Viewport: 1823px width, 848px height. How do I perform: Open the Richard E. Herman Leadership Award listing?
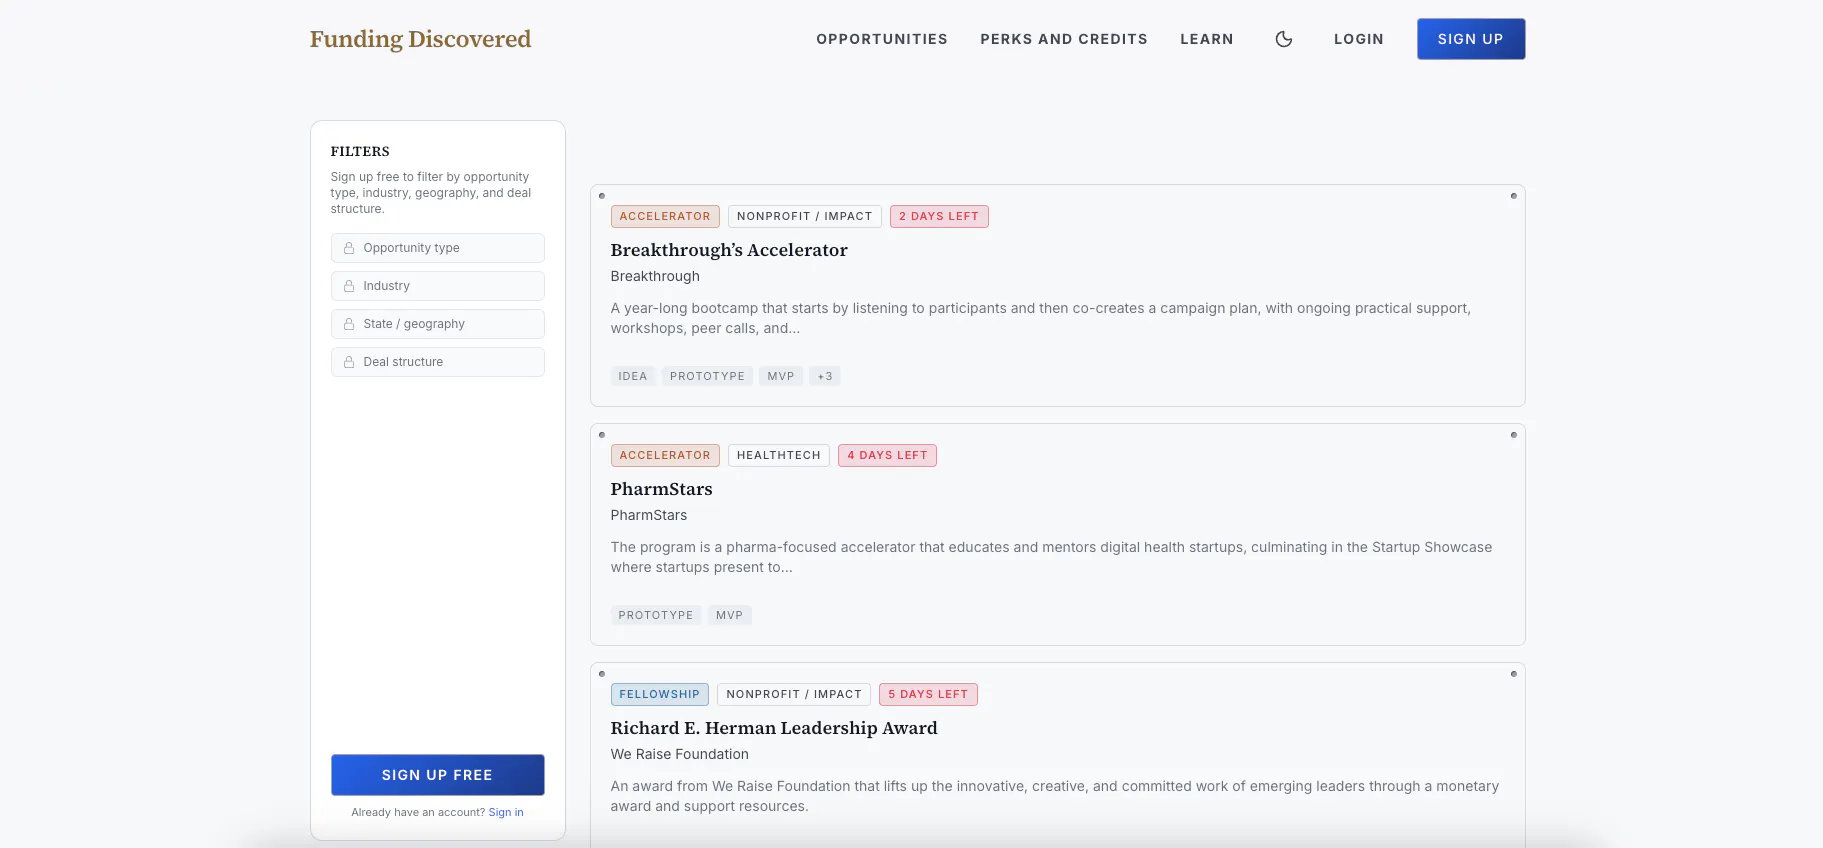point(773,728)
